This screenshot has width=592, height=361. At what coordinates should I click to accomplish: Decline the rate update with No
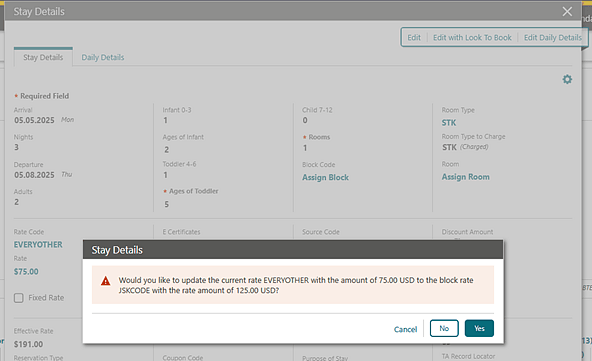pyautogui.click(x=444, y=329)
